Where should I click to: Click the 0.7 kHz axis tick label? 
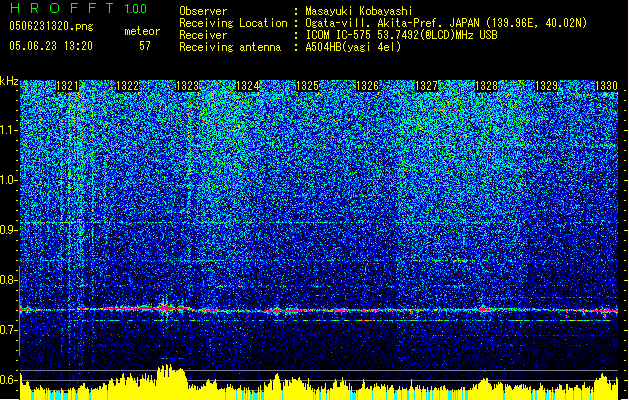click(9, 330)
